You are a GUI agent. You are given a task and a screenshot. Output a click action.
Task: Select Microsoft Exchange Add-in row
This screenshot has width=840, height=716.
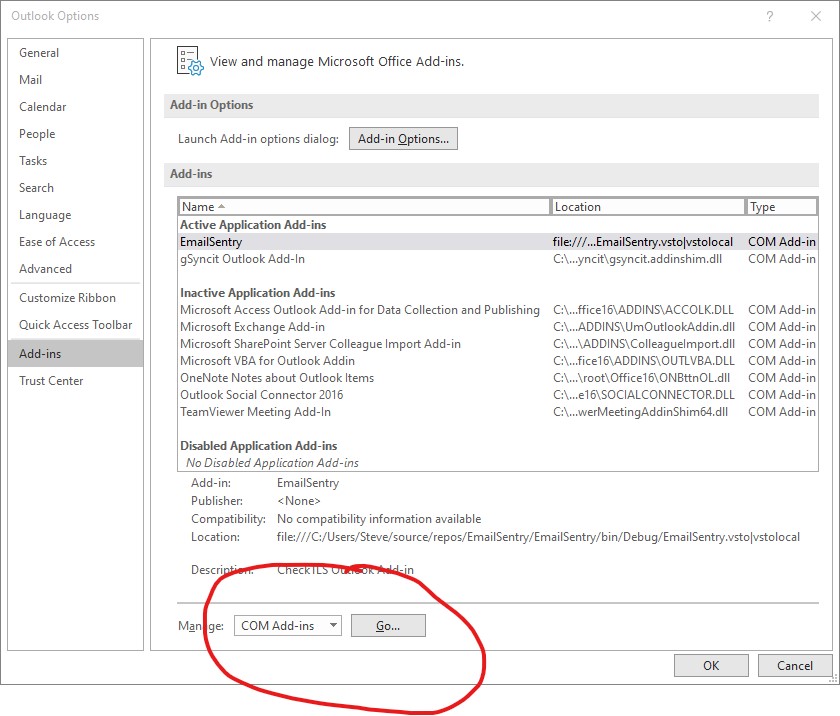[x=498, y=327]
